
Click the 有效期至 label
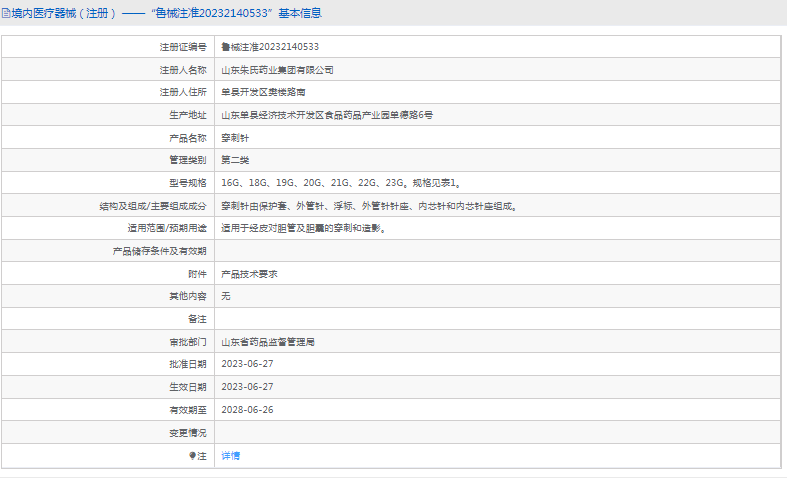pos(188,410)
